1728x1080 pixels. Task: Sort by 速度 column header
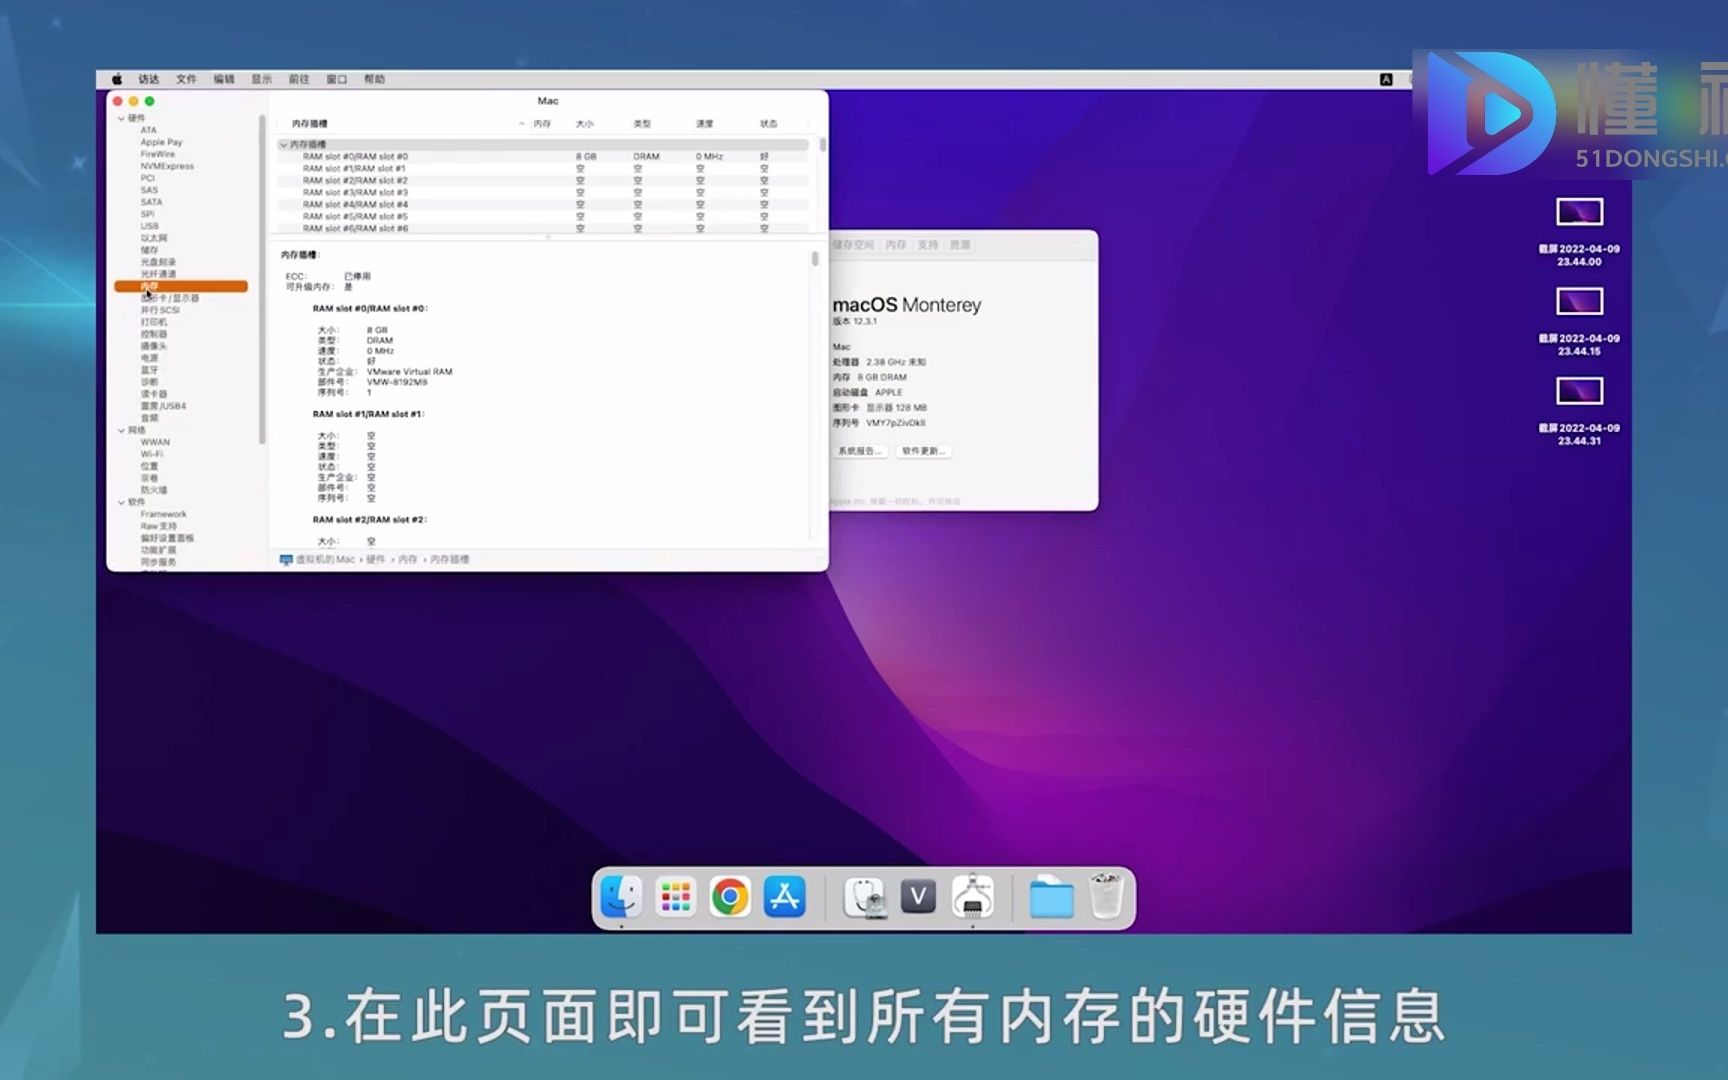[x=705, y=124]
